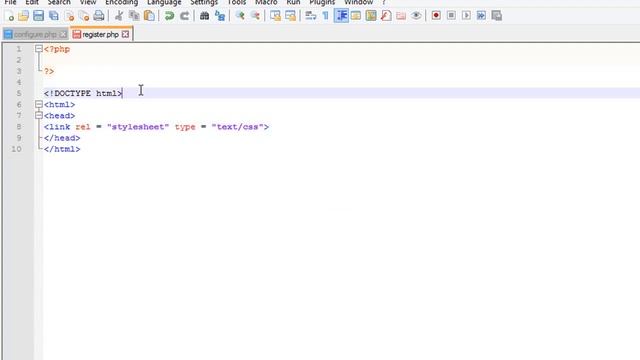Click the Copy icon
640x360 pixels.
[134, 16]
